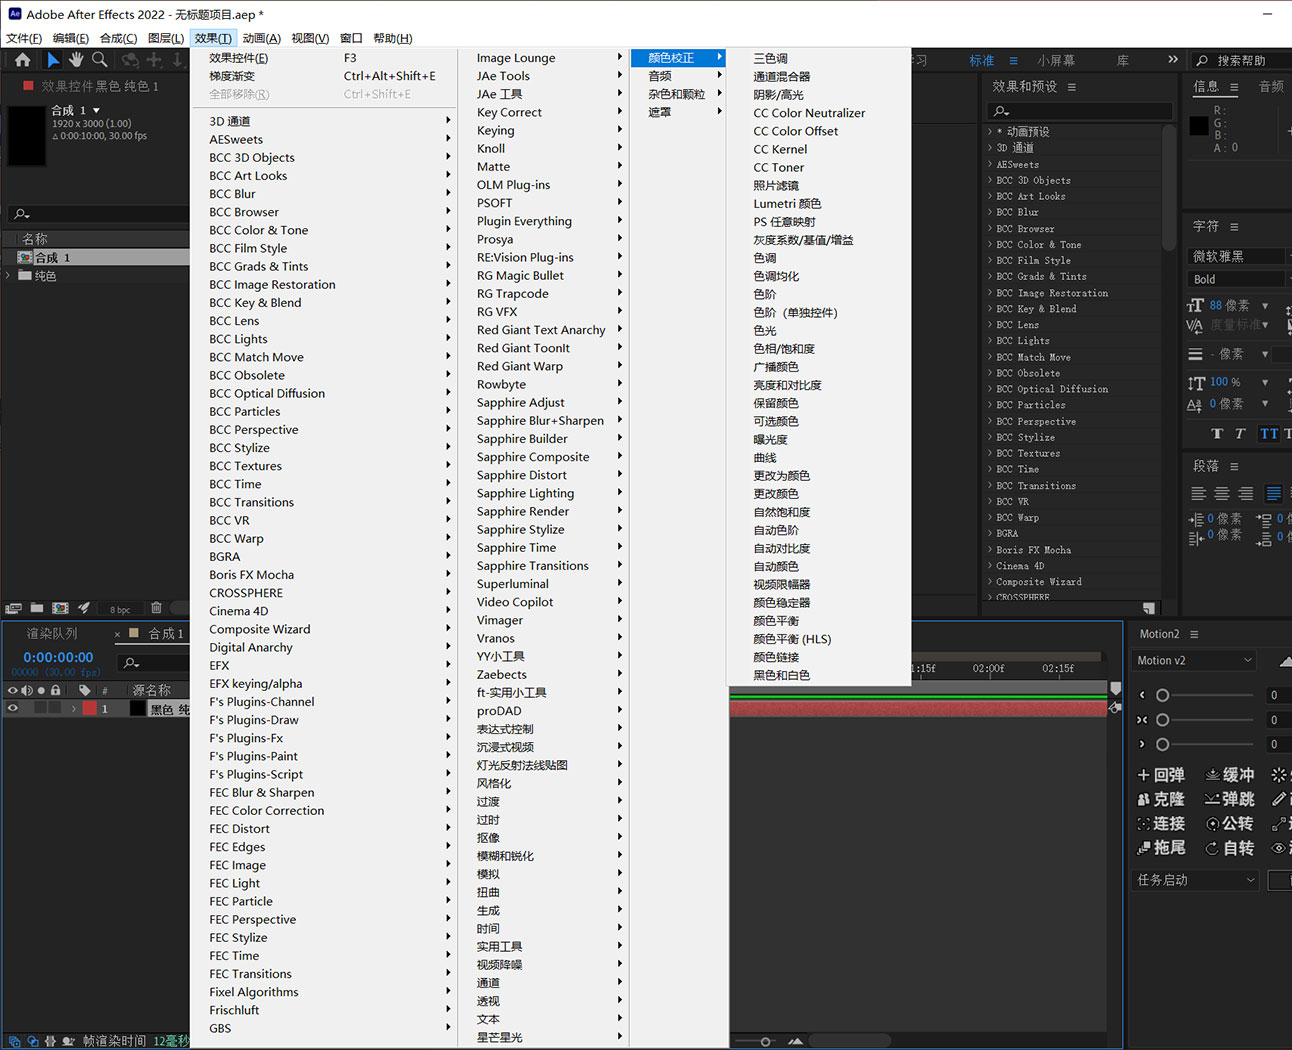Toggle All Caps TT in Character panel
This screenshot has width=1292, height=1050.
[1269, 433]
